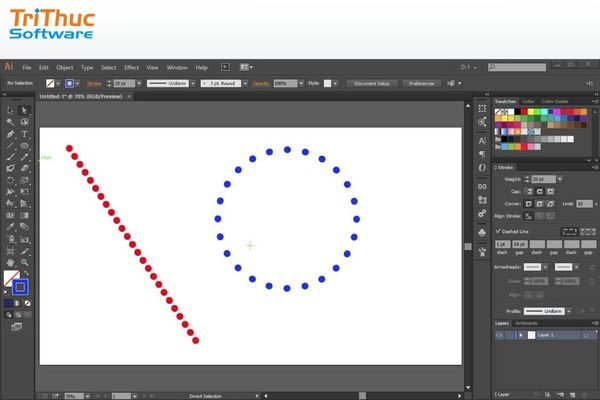Click the first dash value field

[x=502, y=244]
